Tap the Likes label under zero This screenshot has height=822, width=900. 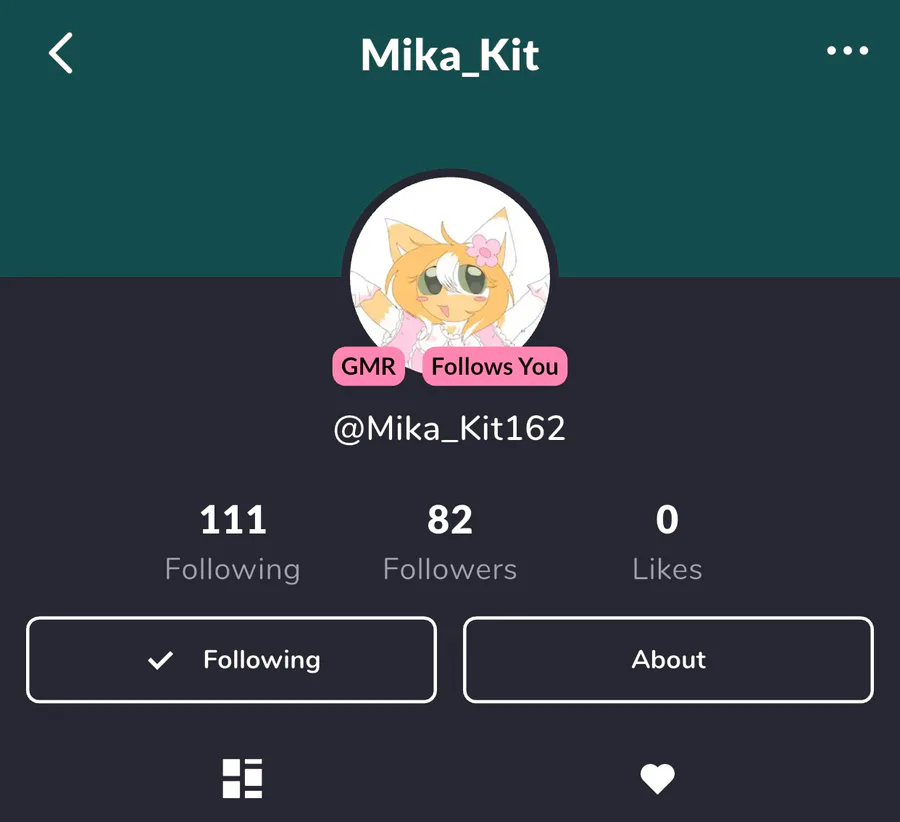pyautogui.click(x=667, y=569)
